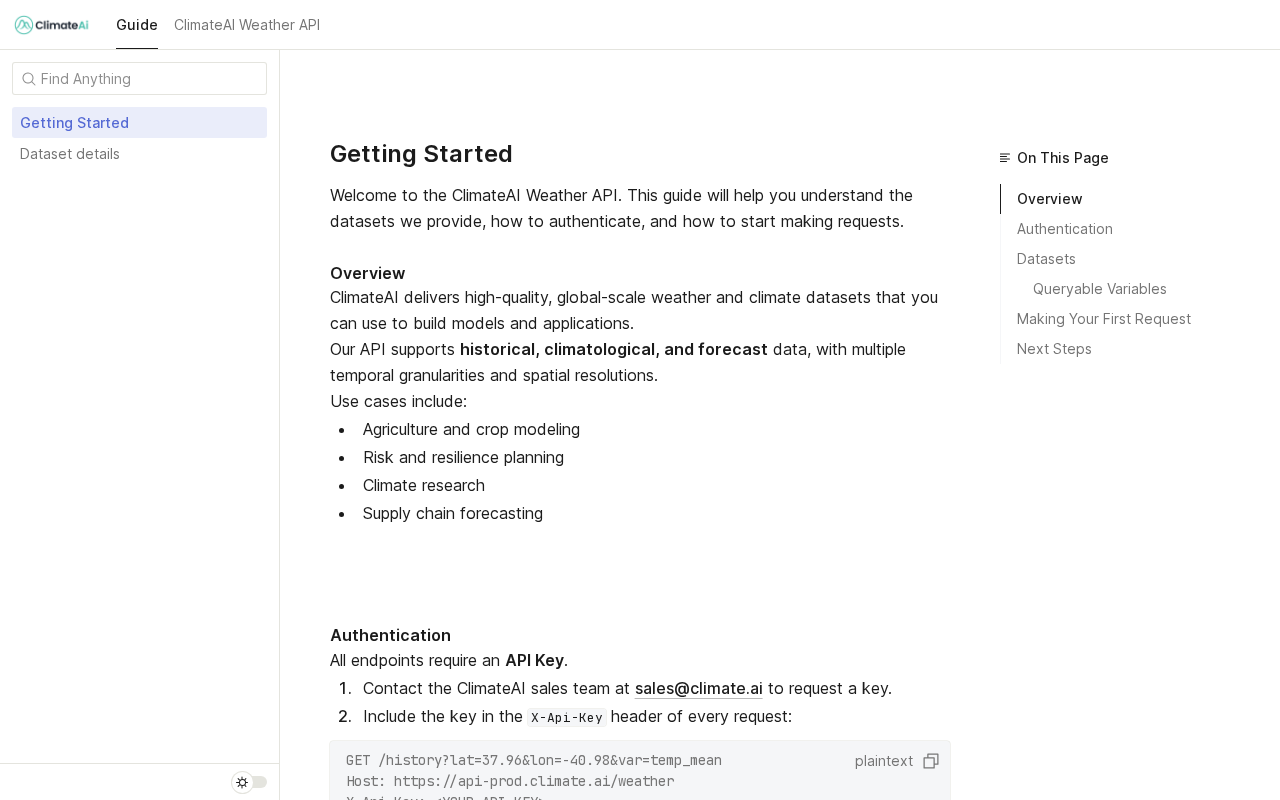1280x800 pixels.
Task: Email sales@climate.ai link
Action: pos(699,688)
